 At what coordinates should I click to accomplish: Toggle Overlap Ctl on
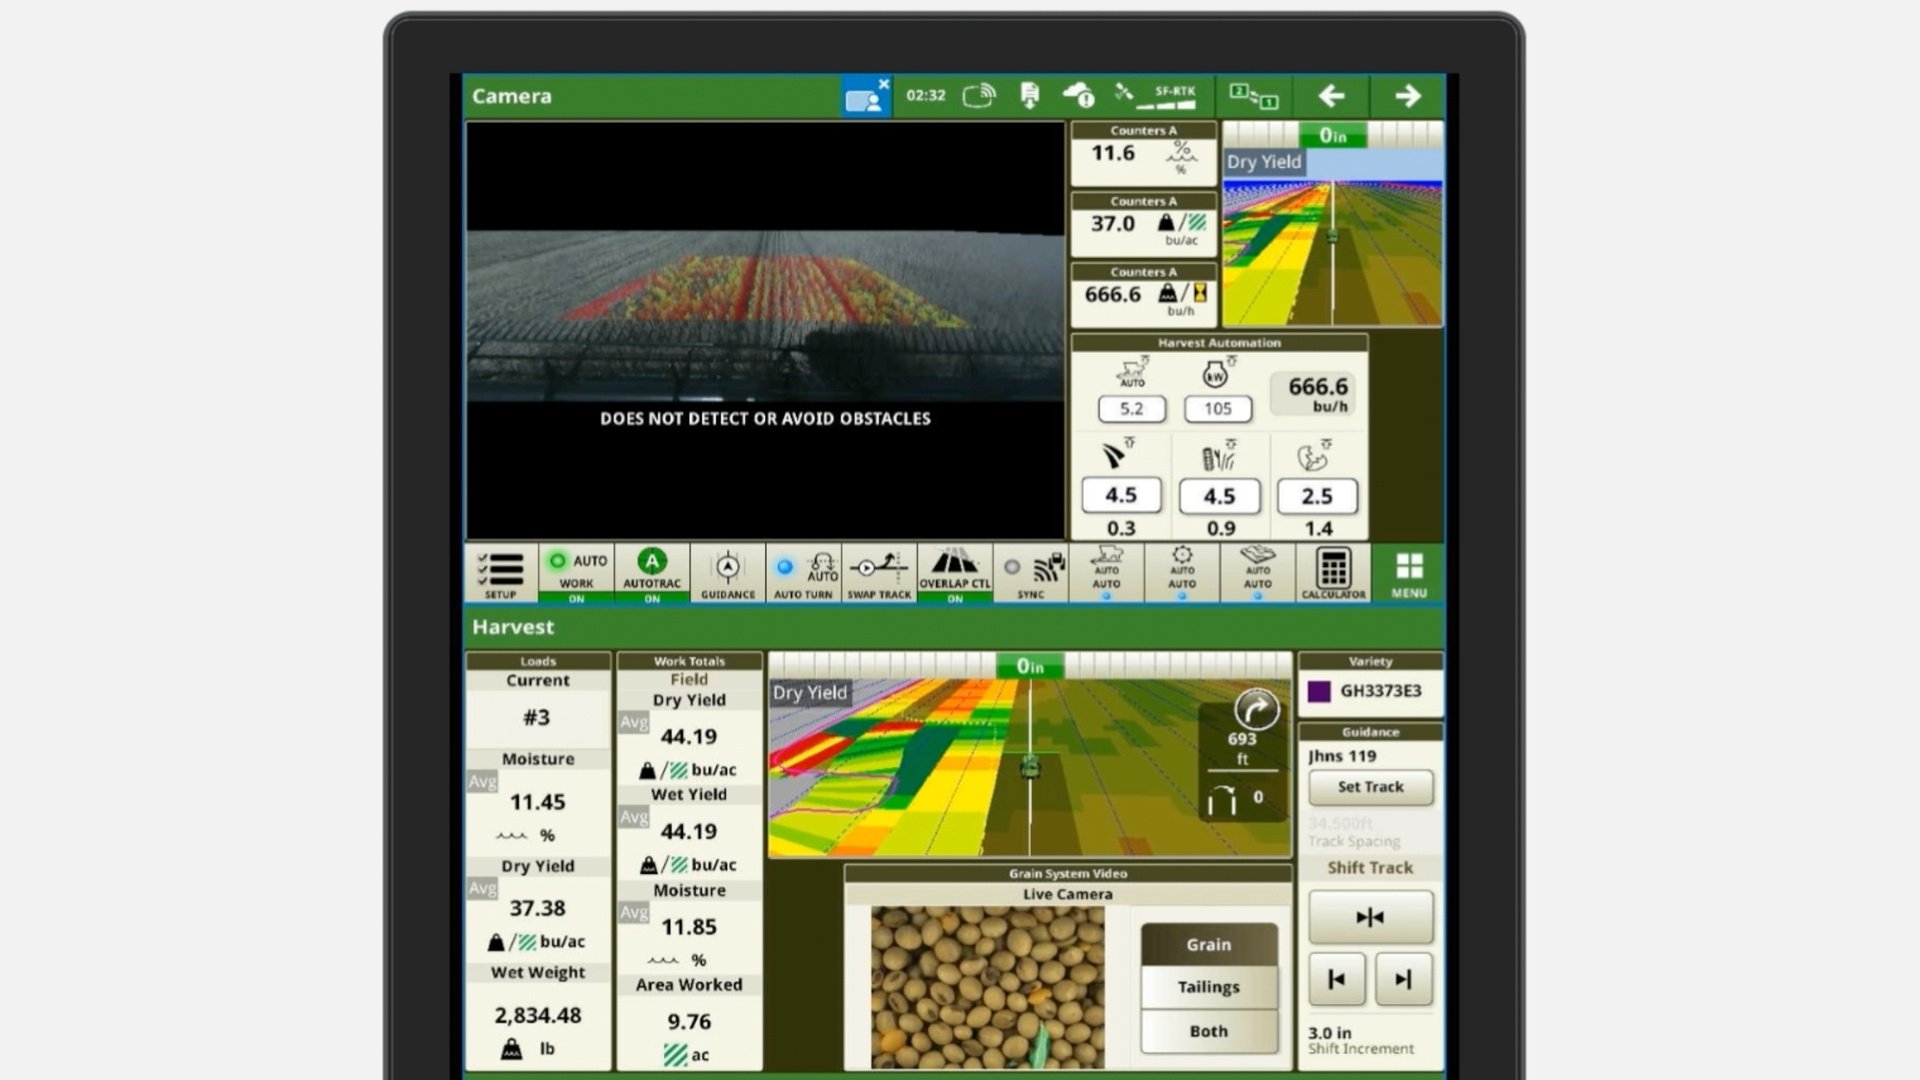click(x=955, y=573)
